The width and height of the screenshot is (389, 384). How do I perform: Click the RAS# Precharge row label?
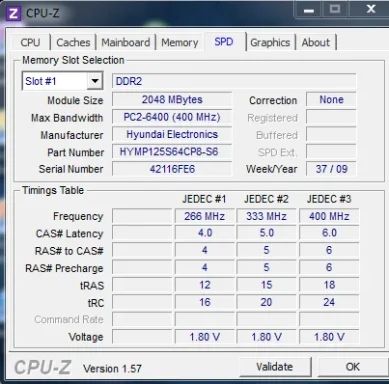[x=64, y=268]
